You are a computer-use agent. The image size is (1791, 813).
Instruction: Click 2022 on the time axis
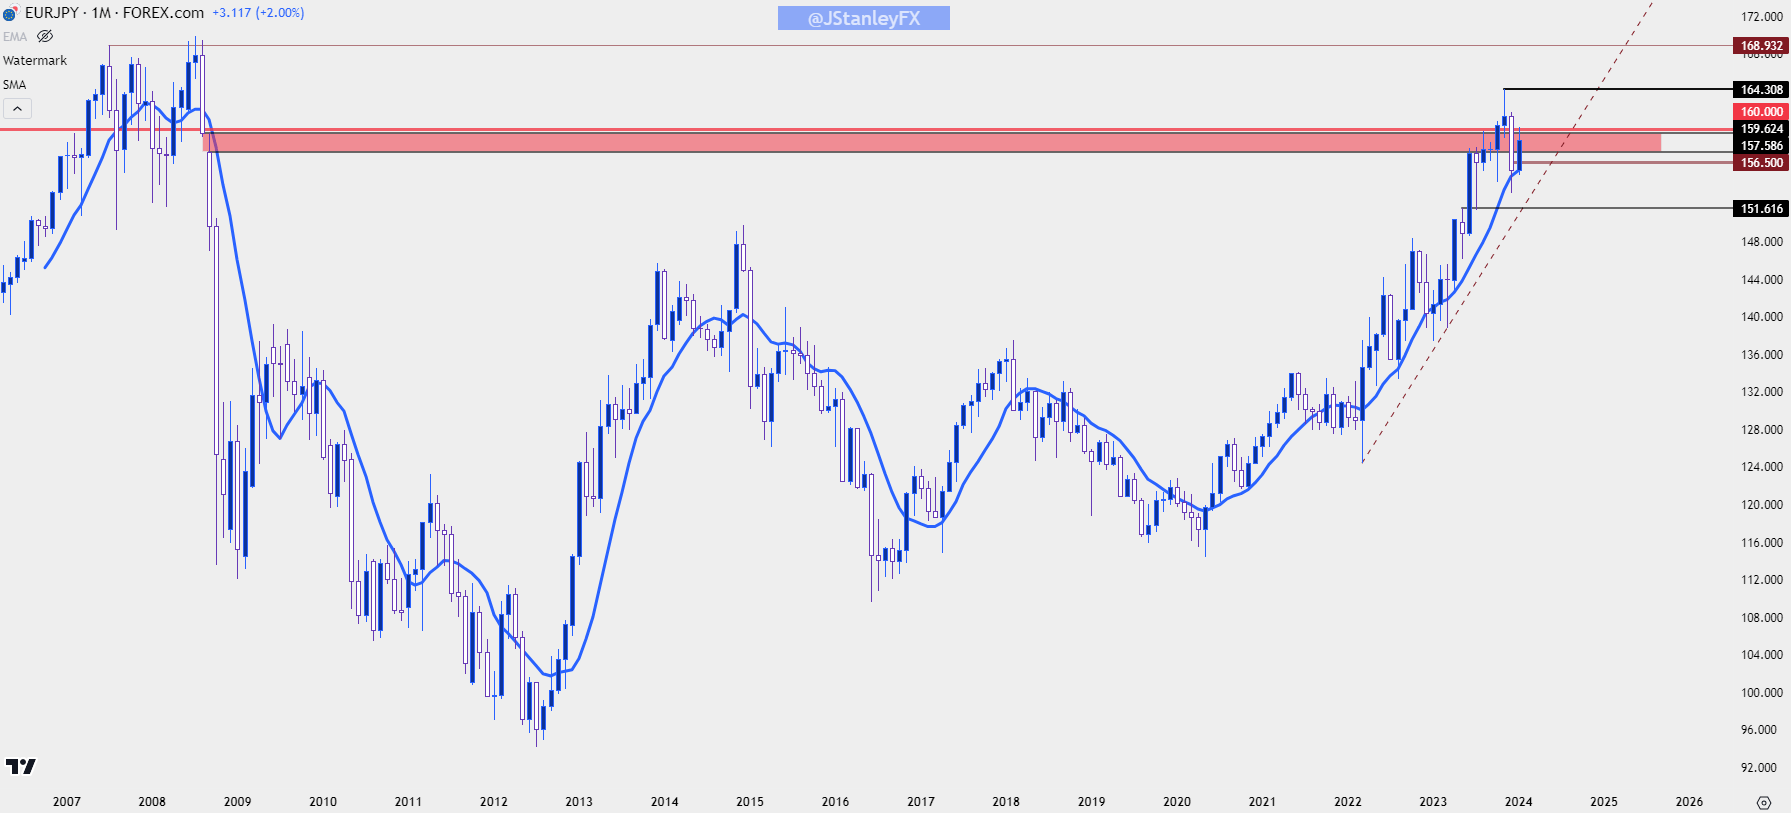1348,802
